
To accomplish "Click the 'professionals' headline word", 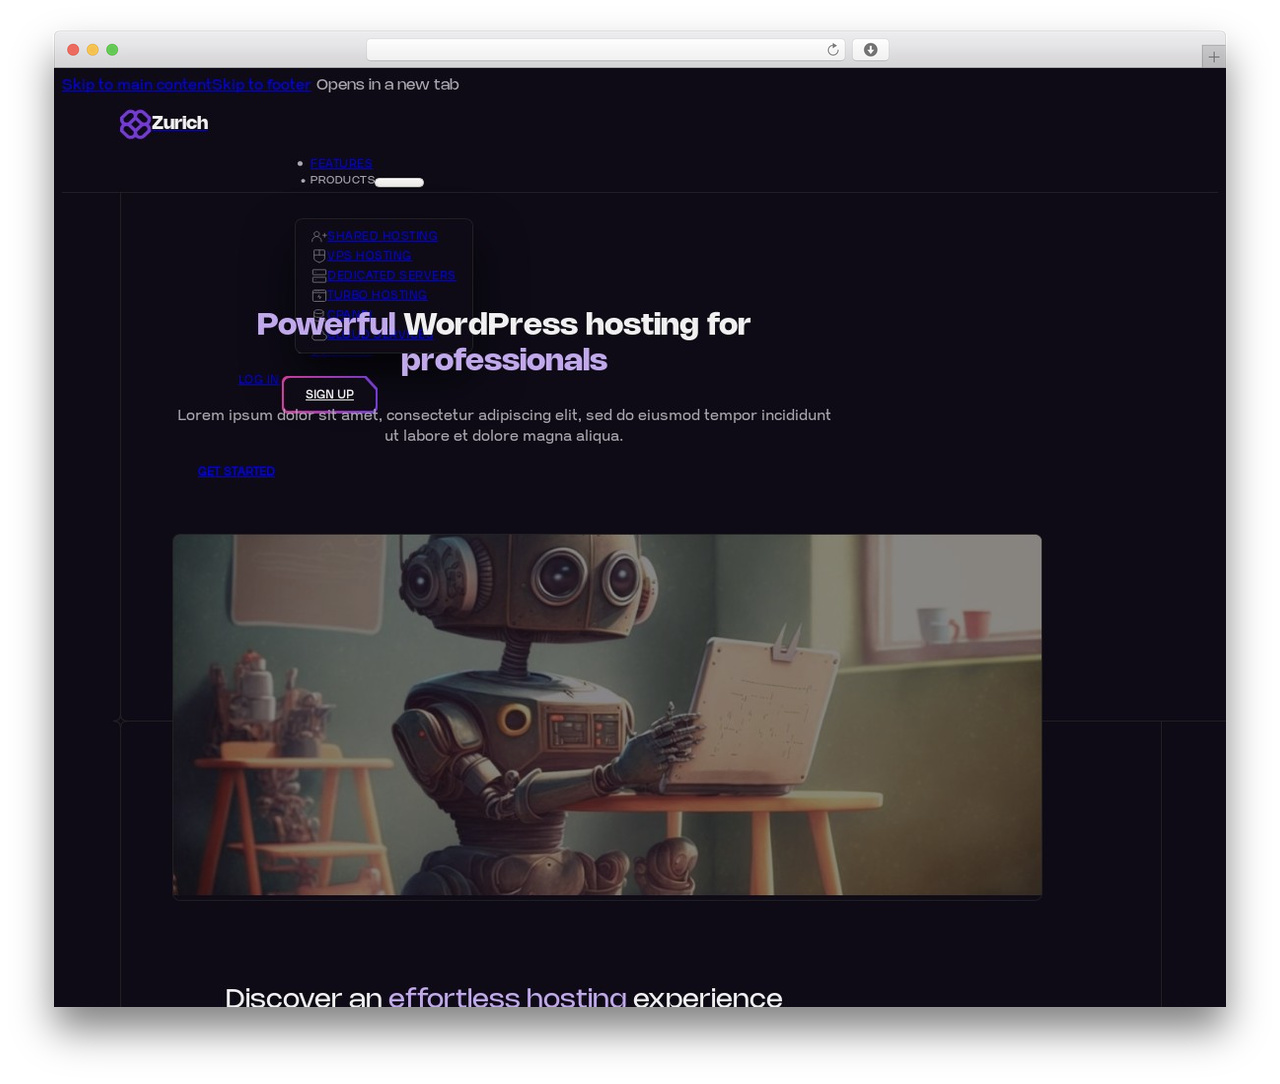I will (504, 360).
